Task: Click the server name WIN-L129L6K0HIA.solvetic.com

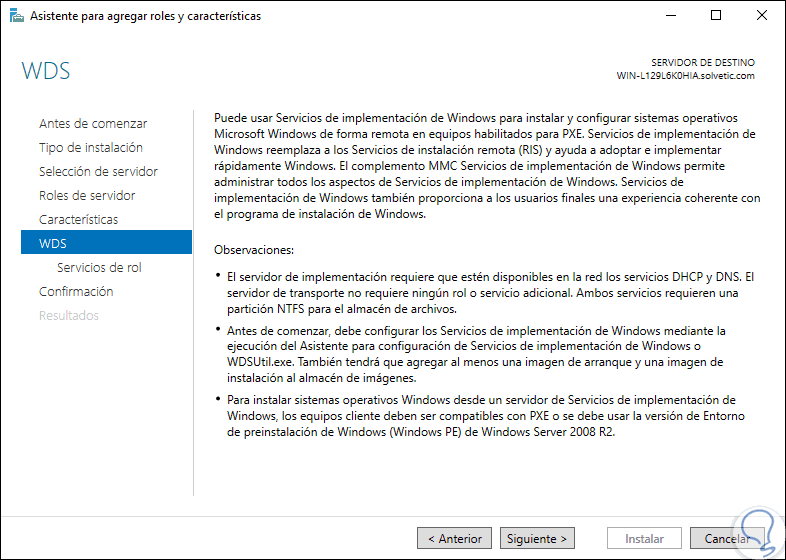Action: 686,76
